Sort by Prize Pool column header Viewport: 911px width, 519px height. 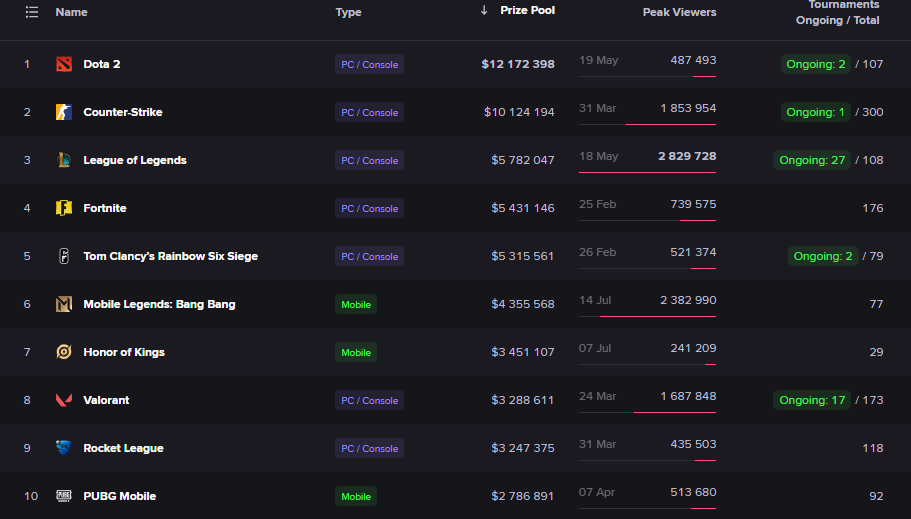click(528, 10)
